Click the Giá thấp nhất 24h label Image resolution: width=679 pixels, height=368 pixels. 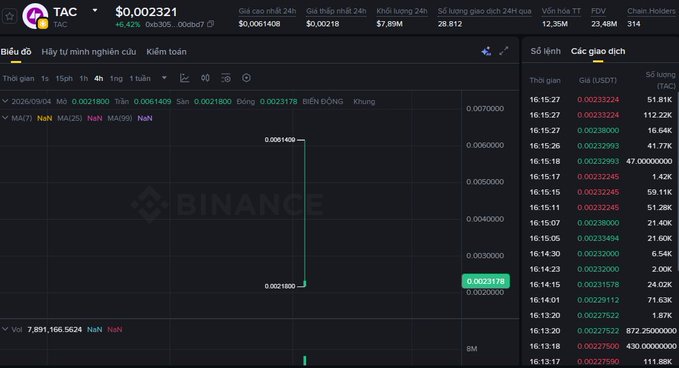336,11
